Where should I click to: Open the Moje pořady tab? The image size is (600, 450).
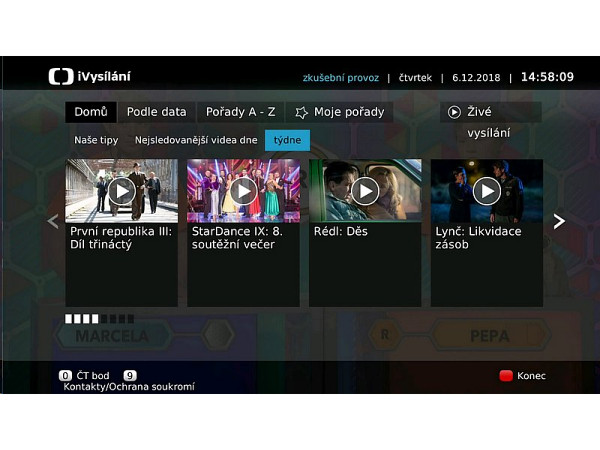pos(340,112)
